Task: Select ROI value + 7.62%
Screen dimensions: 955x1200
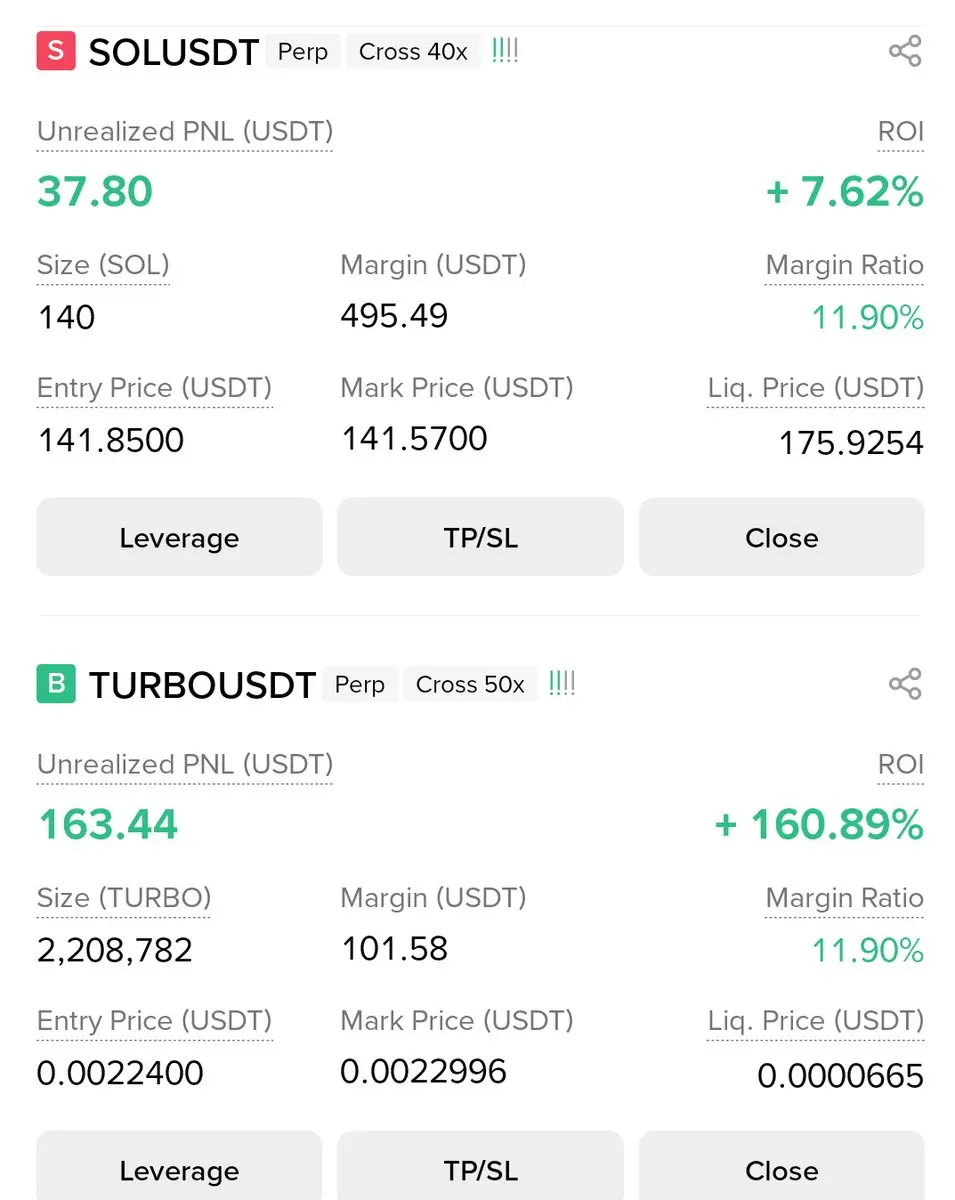Action: 844,191
